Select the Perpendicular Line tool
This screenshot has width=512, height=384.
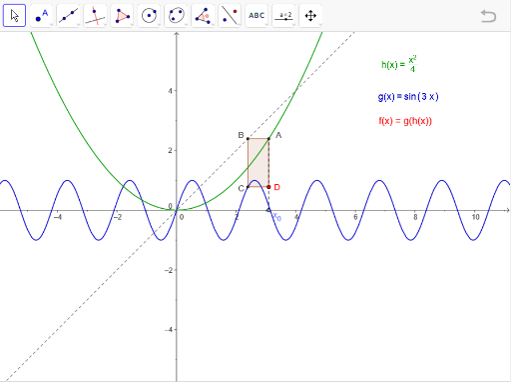pos(95,15)
